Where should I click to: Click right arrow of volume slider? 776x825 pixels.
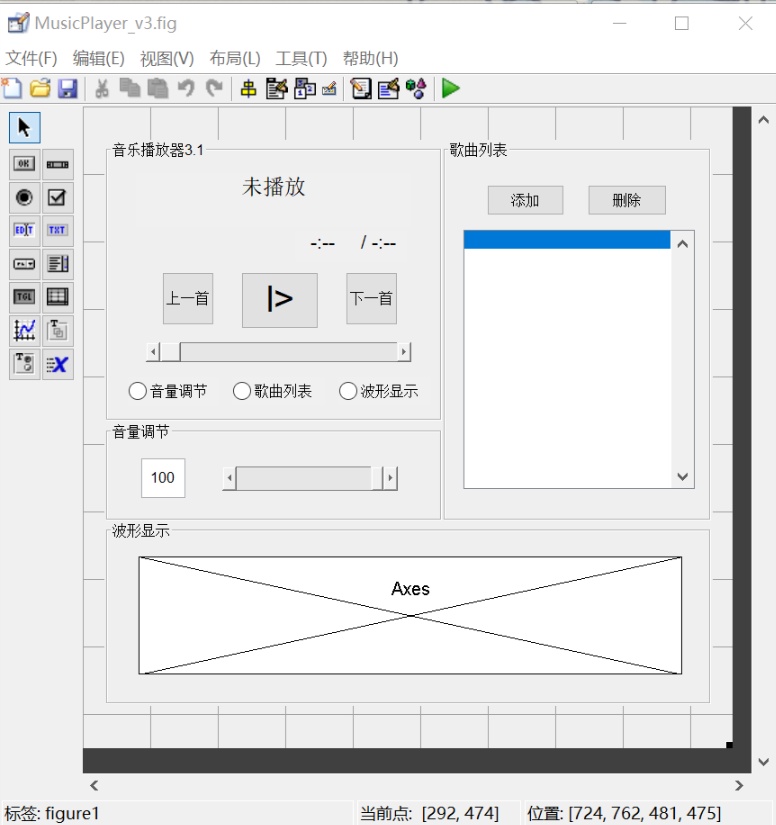pos(390,478)
